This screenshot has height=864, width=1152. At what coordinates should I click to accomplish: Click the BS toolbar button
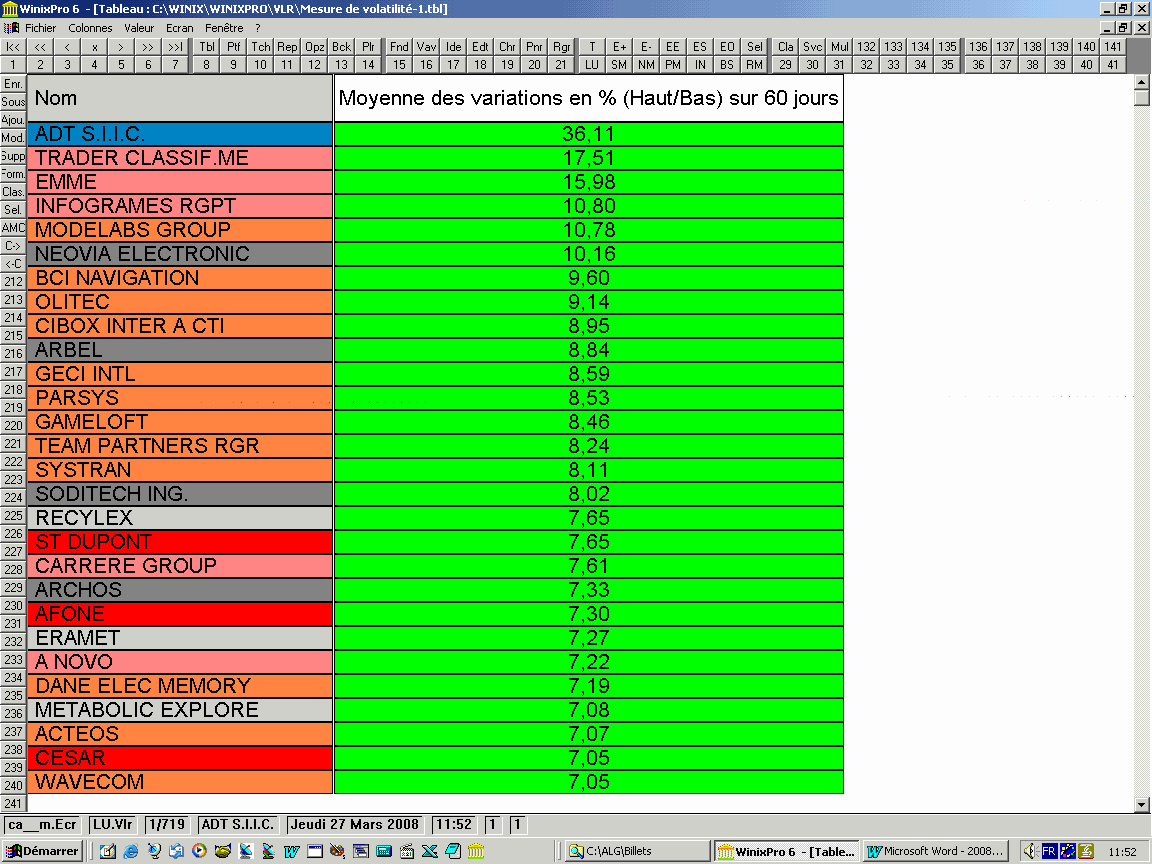727,65
